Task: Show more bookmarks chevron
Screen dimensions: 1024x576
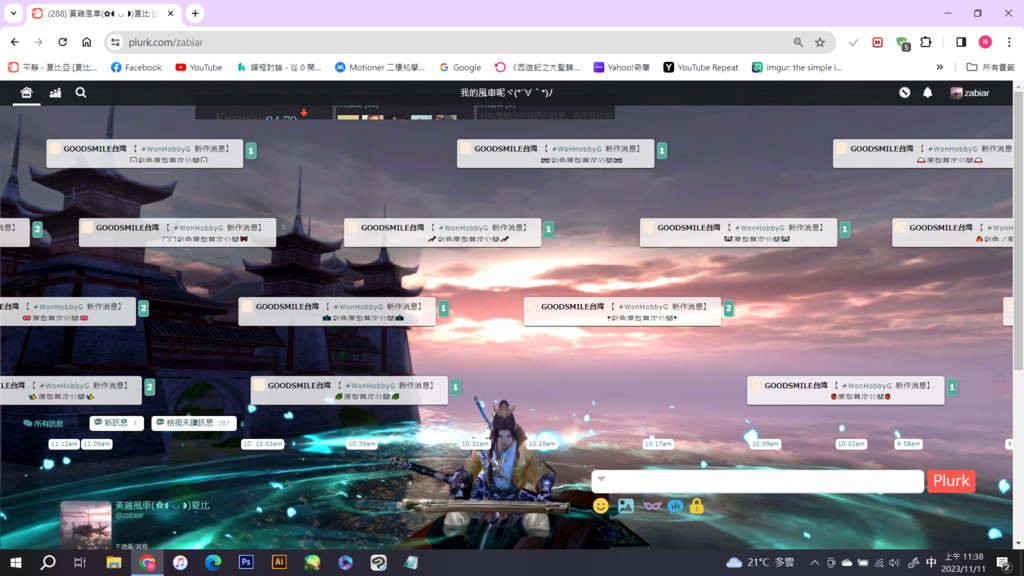Action: 940,67
